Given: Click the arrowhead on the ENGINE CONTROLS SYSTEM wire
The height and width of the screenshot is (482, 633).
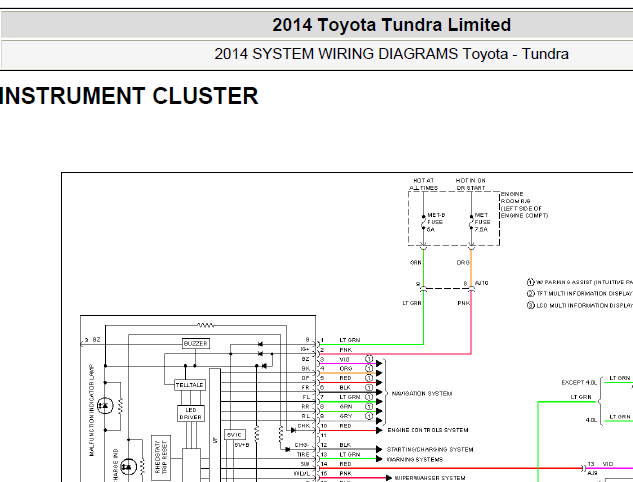Looking at the screenshot, I should point(379,430).
